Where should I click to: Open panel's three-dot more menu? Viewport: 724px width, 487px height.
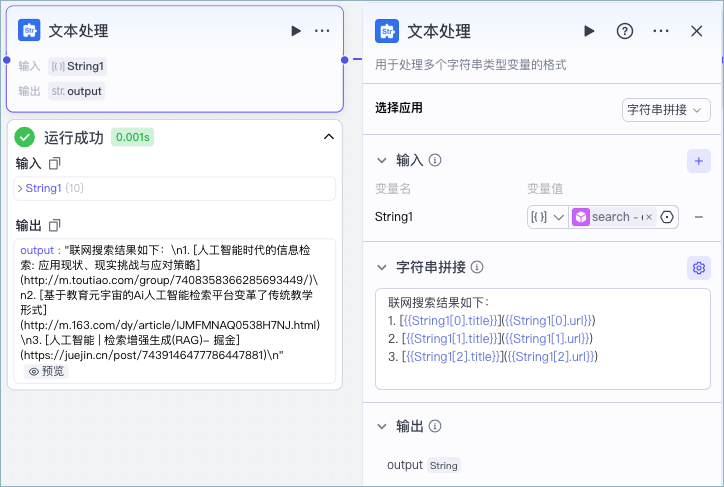click(661, 31)
